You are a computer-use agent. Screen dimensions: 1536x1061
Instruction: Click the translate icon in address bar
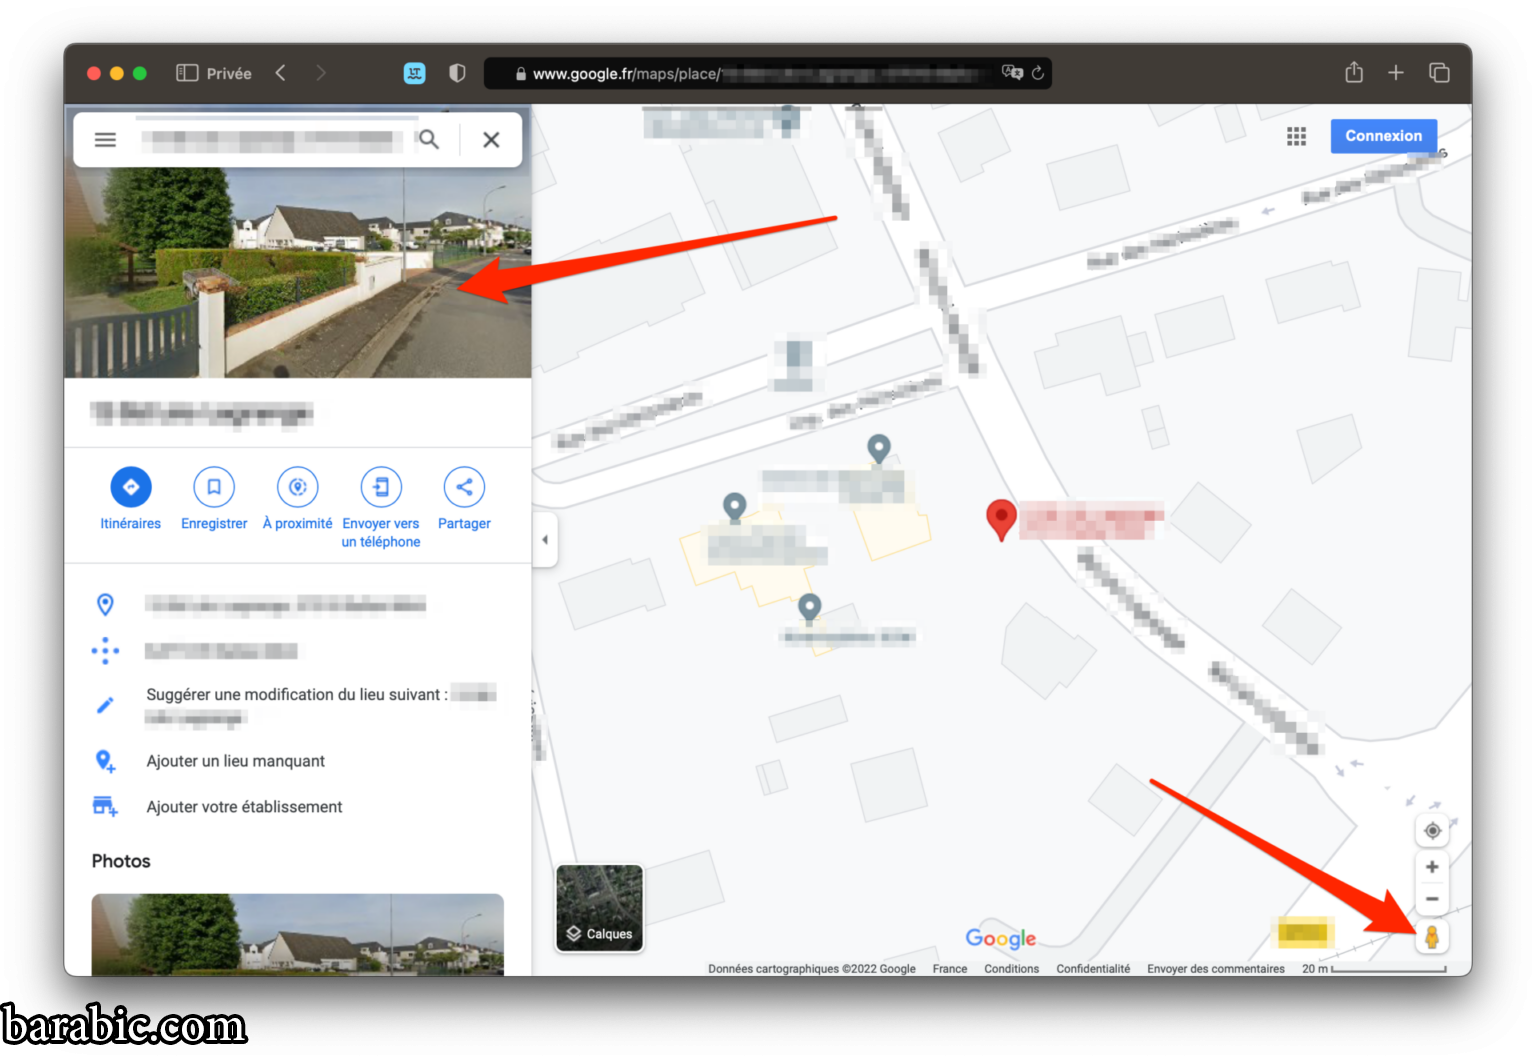1012,73
